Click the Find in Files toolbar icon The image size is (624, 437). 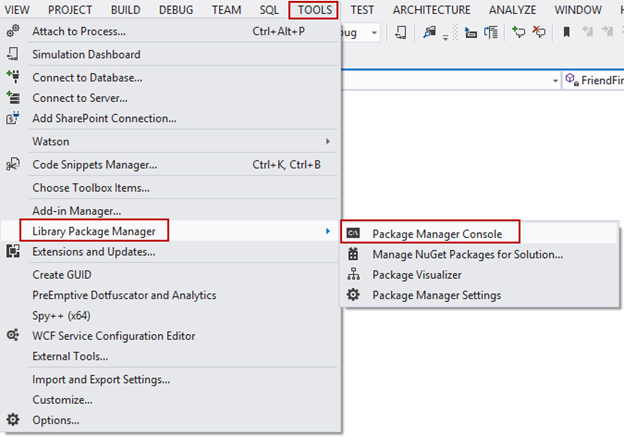(429, 32)
